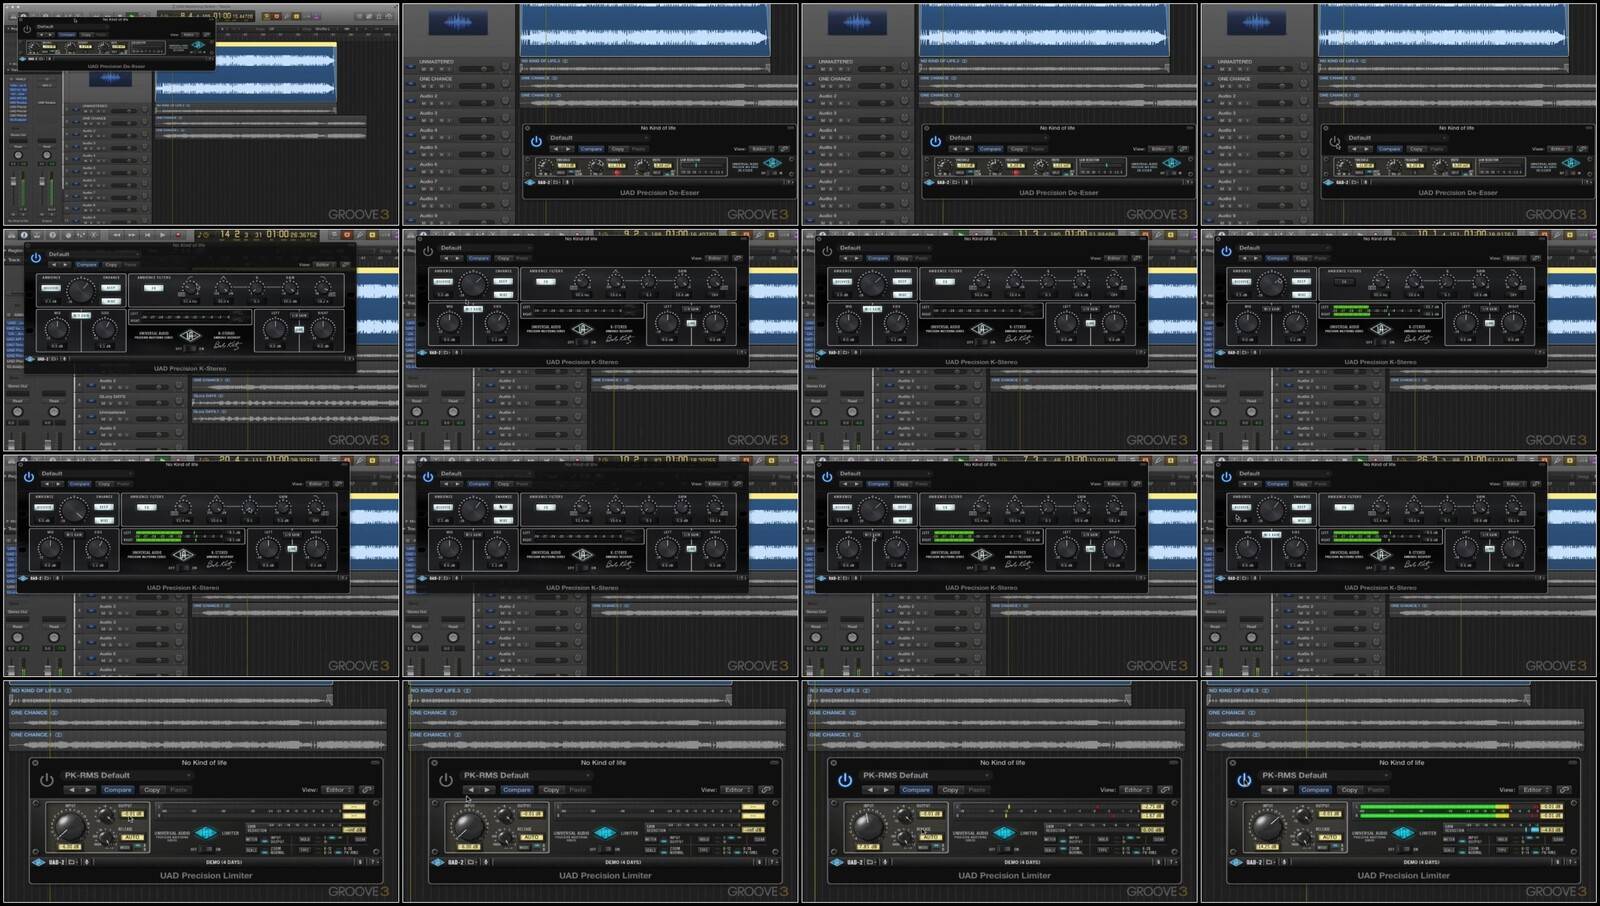Click Compare in top row's fourth frame
The image size is (1600, 906).
1389,149
